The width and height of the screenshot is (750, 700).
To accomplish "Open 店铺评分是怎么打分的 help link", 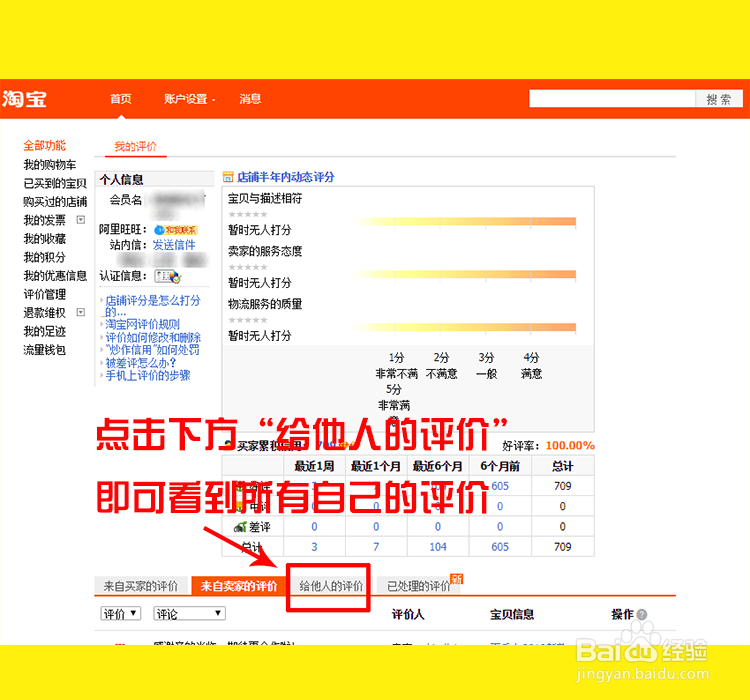I will 153,306.
